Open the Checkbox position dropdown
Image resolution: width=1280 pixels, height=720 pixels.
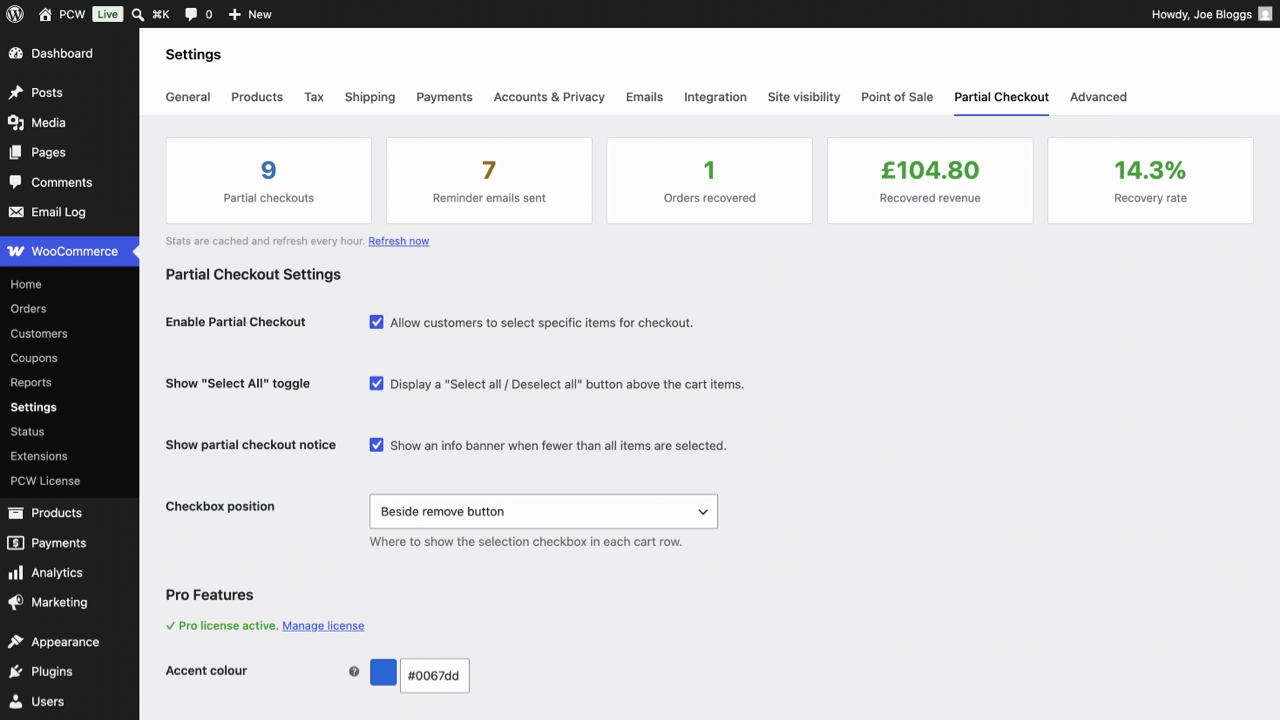coord(543,511)
